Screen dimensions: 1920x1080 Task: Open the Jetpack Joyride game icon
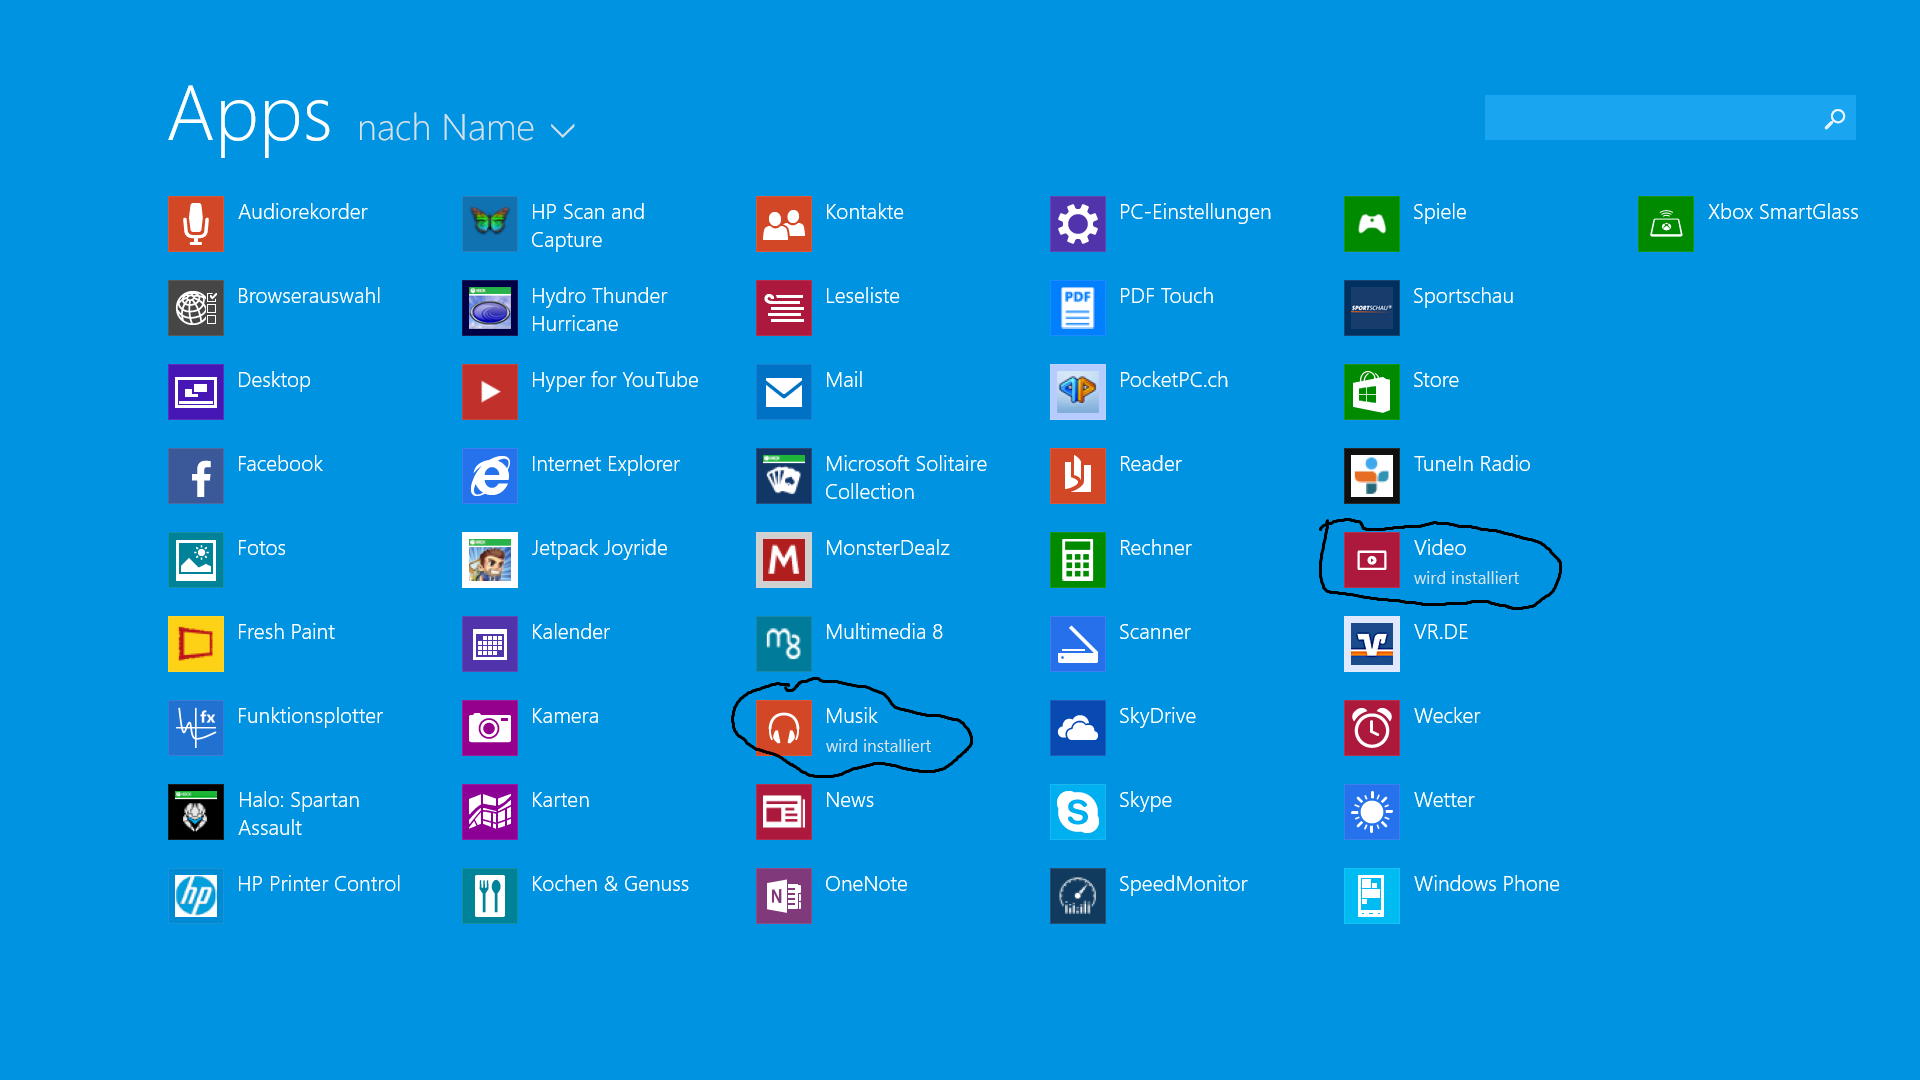tap(490, 560)
